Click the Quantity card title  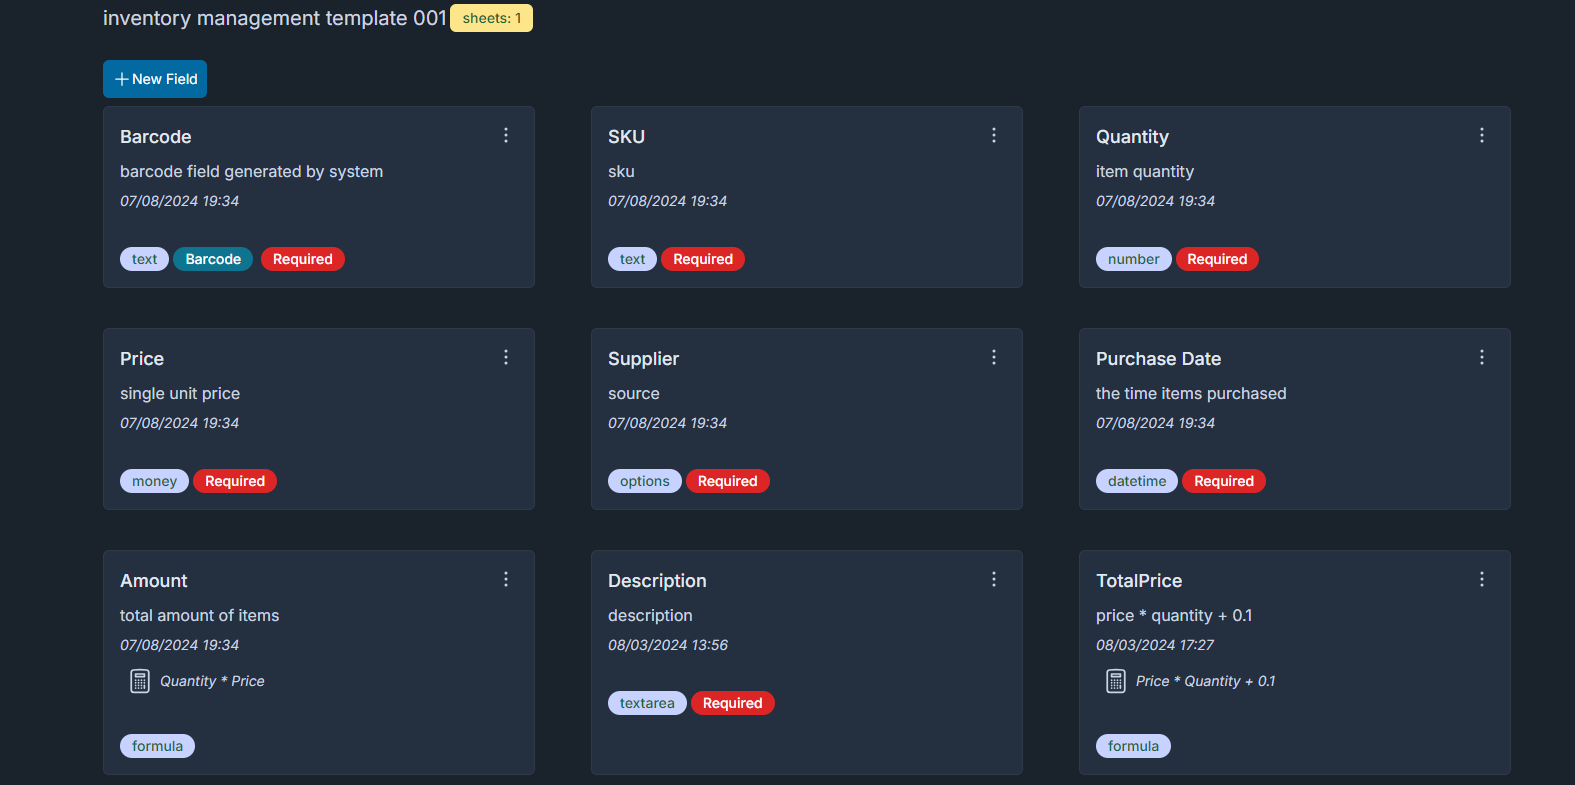(1132, 137)
